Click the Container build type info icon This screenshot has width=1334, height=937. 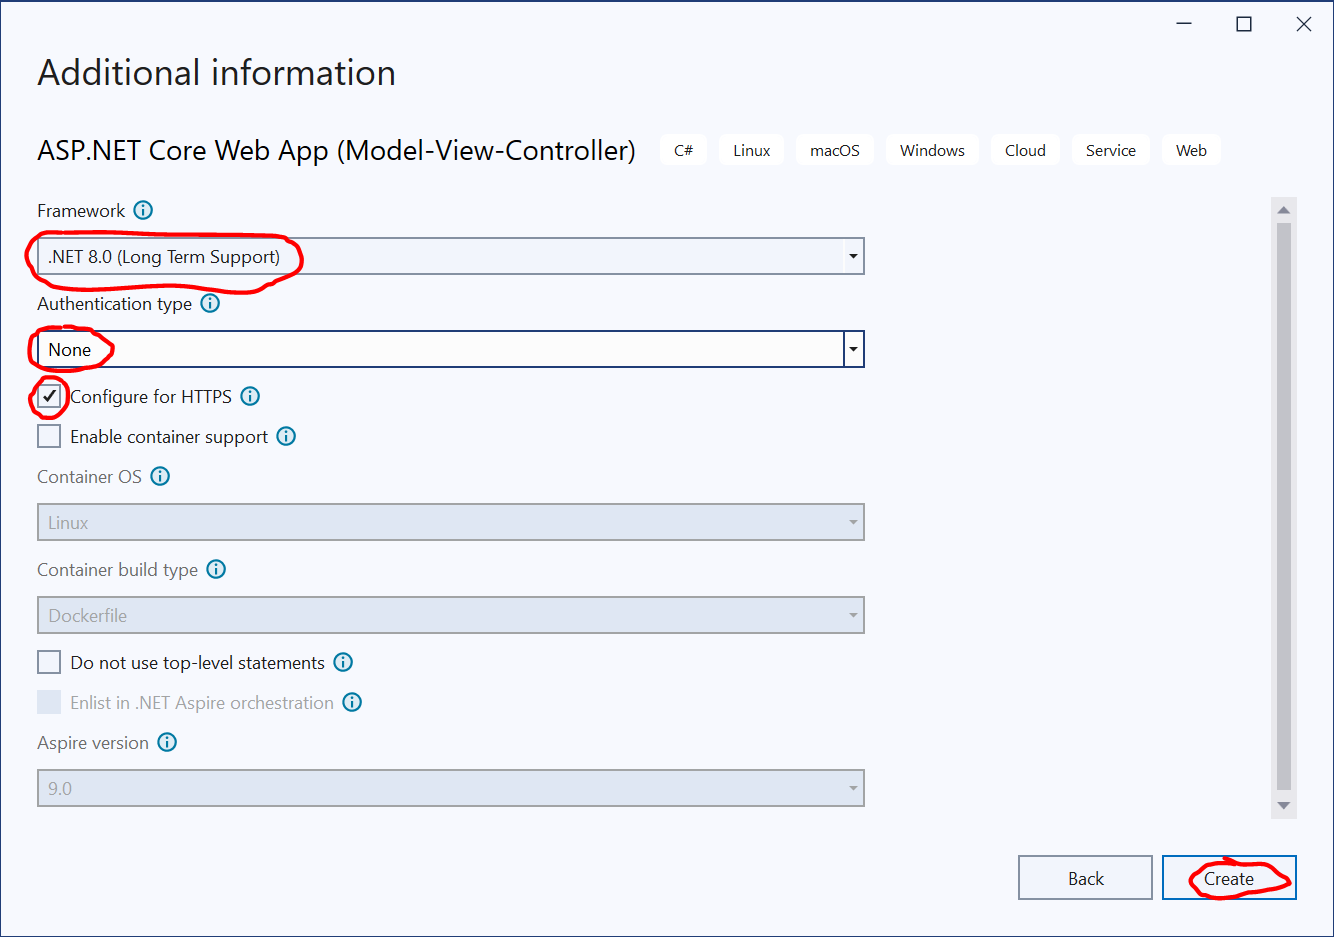pyautogui.click(x=216, y=569)
